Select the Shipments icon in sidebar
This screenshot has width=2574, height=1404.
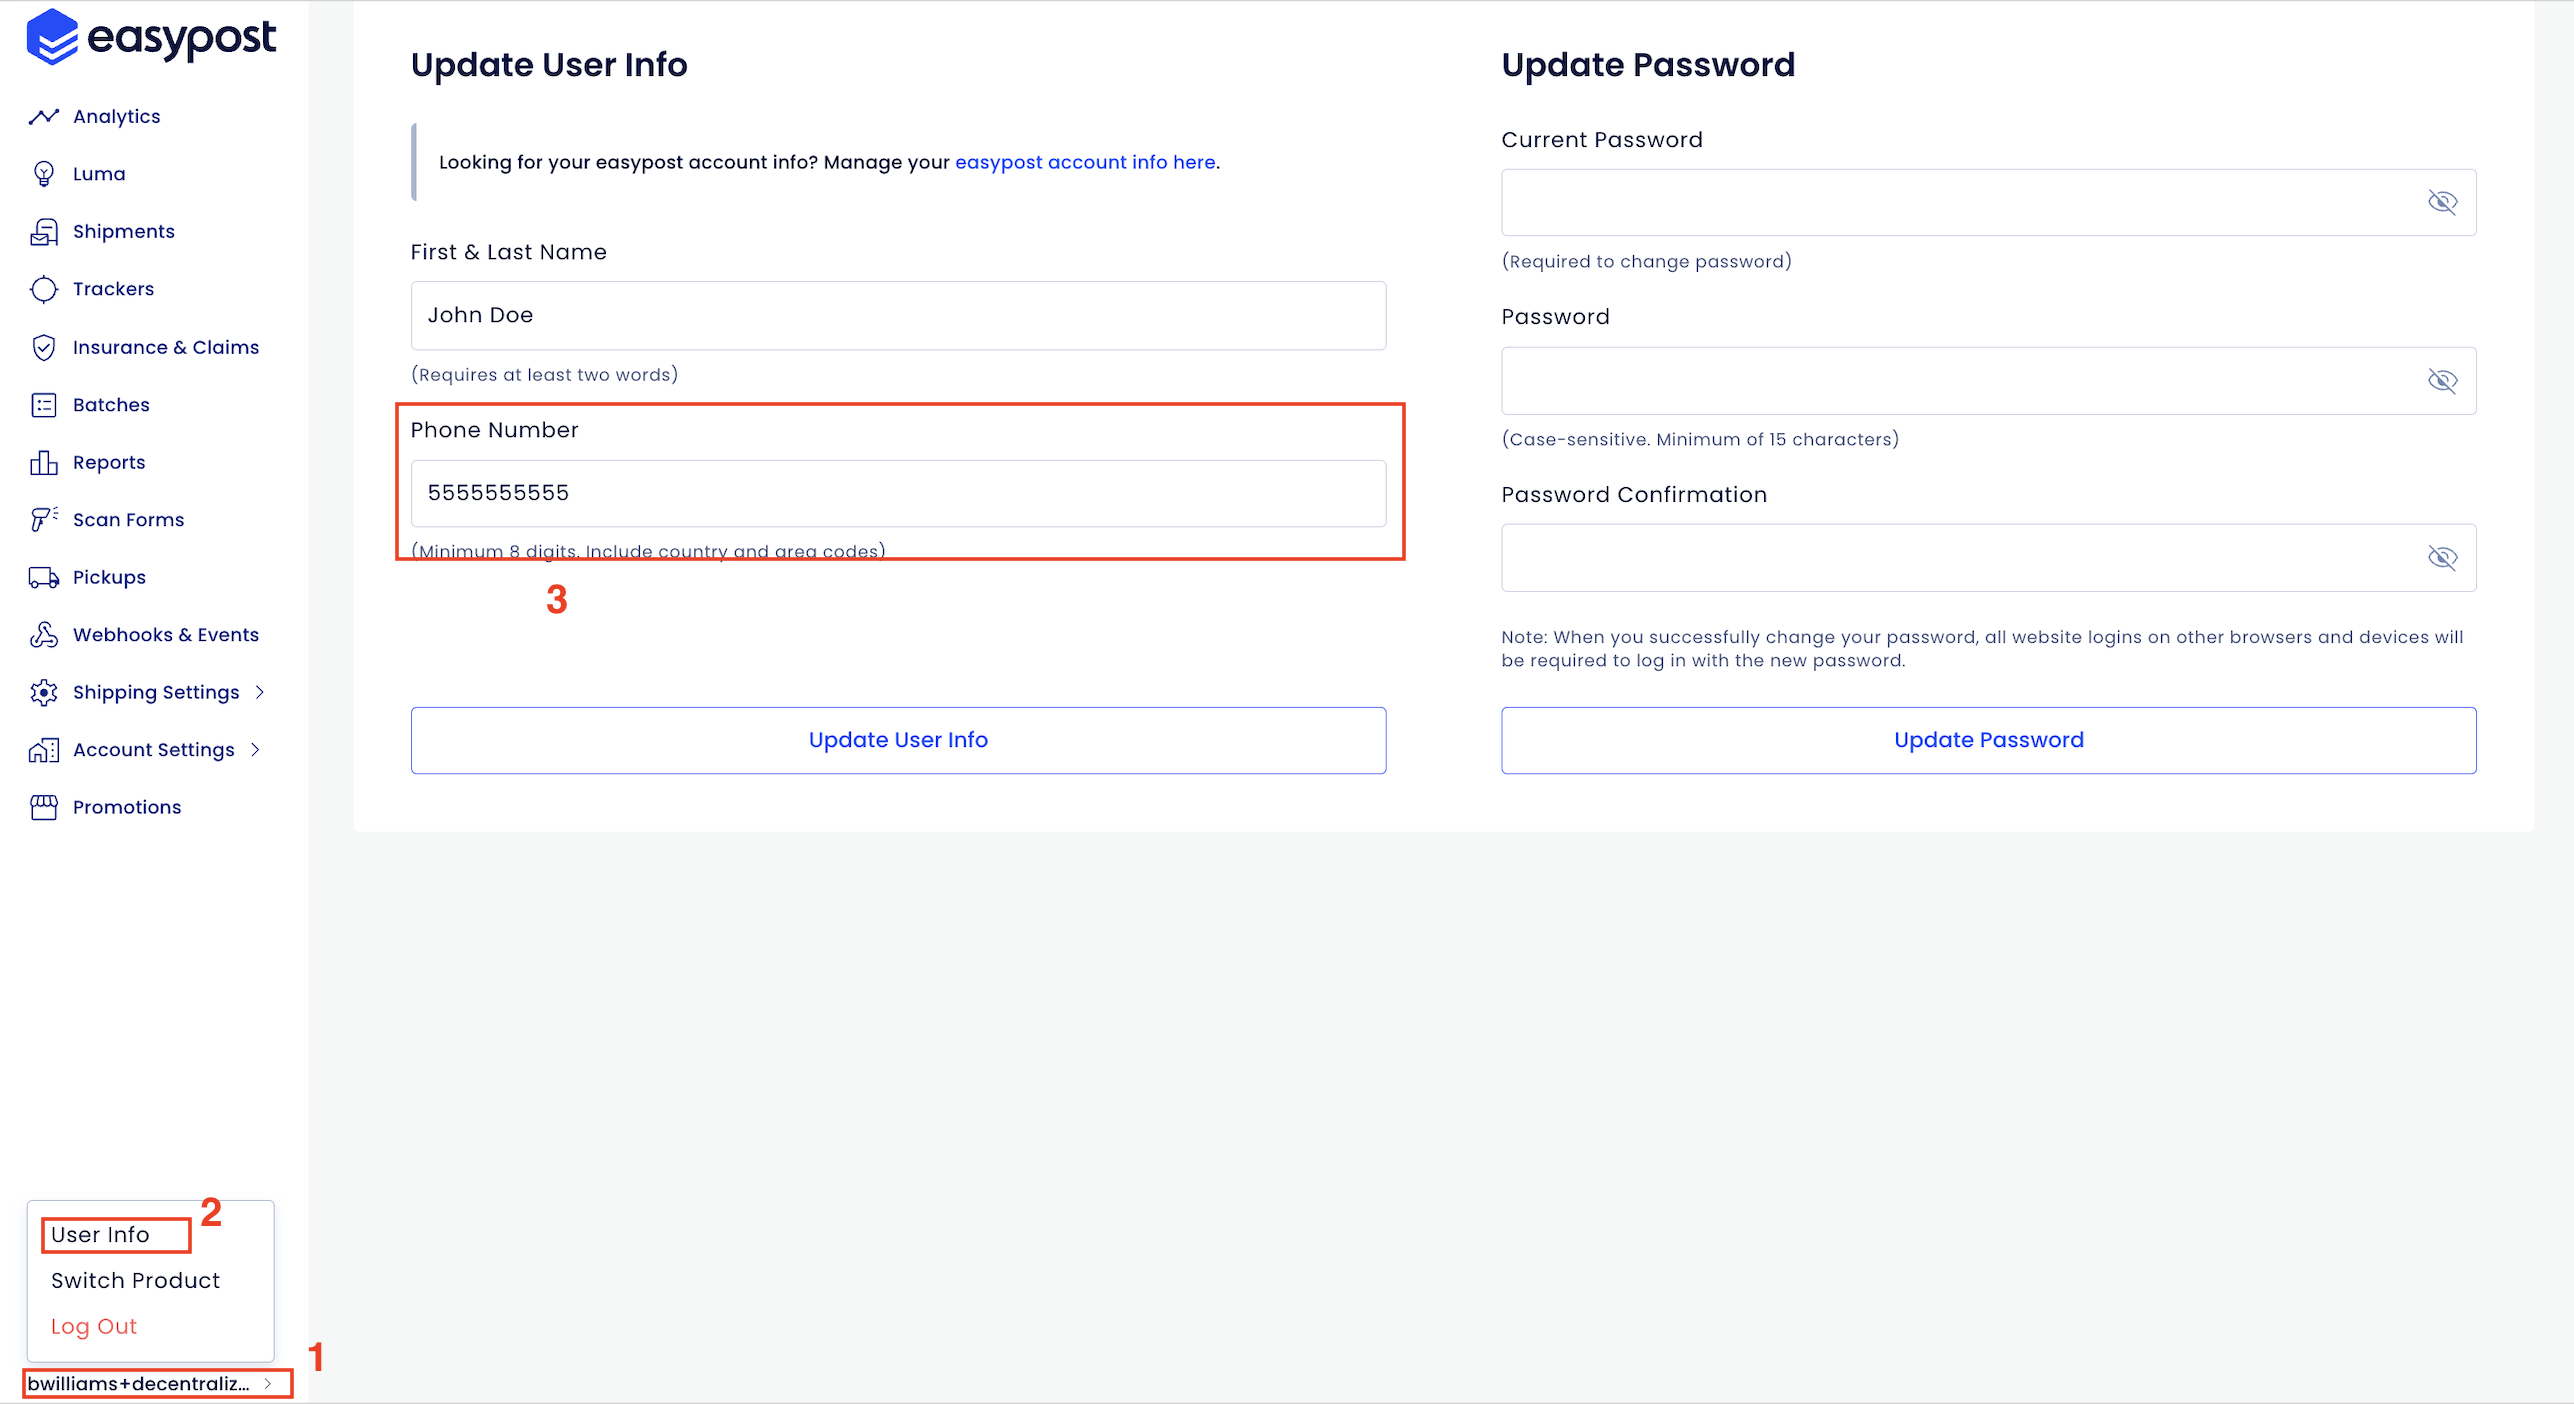pos(44,232)
